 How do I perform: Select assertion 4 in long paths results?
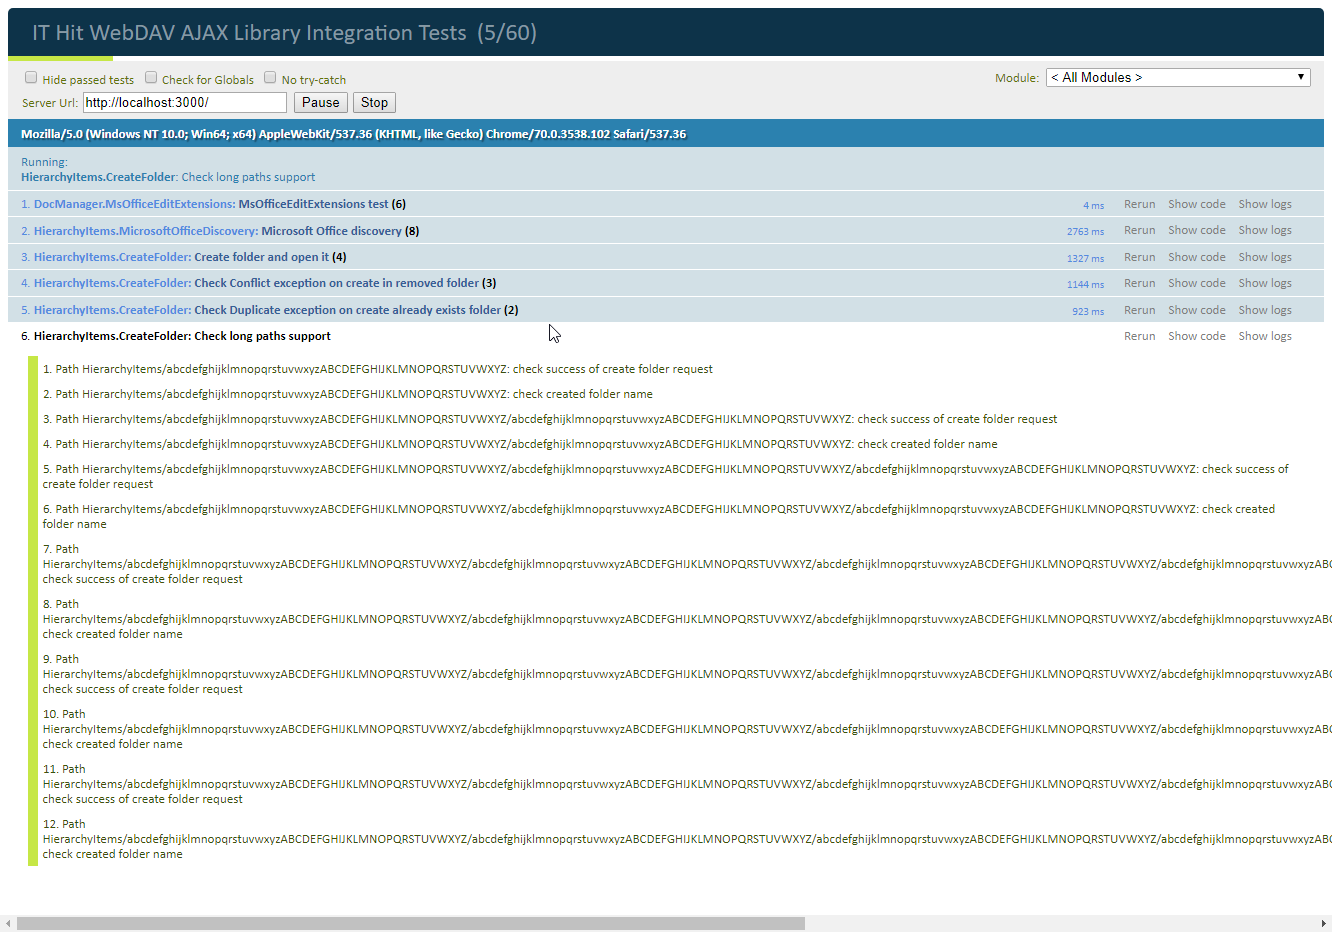520,444
